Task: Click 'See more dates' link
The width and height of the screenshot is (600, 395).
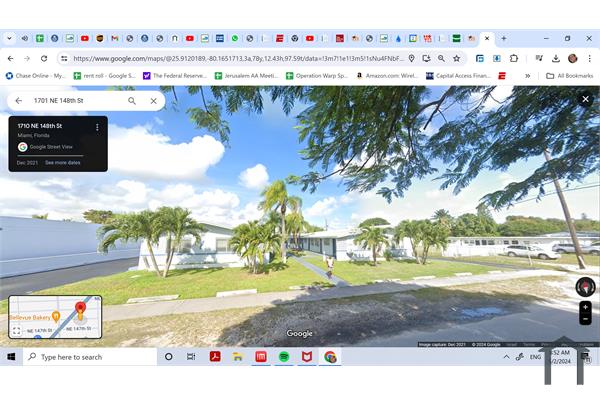Action: (63, 163)
